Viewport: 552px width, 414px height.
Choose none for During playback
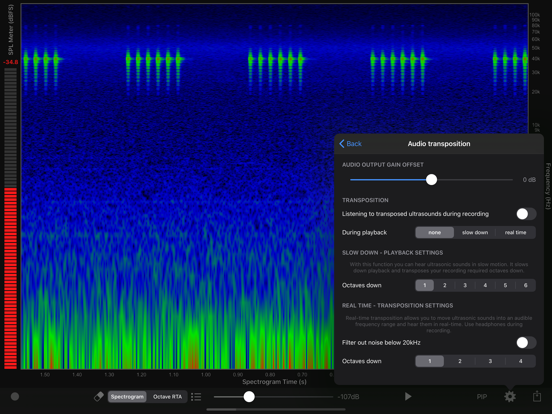[434, 232]
